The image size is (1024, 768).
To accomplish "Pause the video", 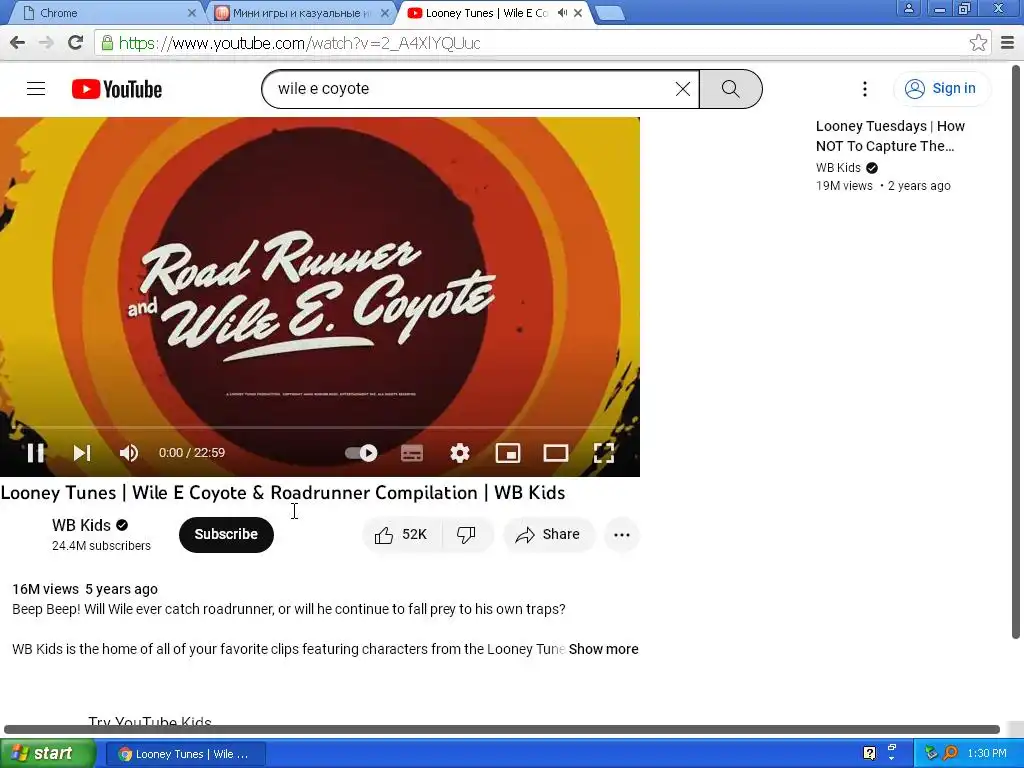I will [x=35, y=453].
